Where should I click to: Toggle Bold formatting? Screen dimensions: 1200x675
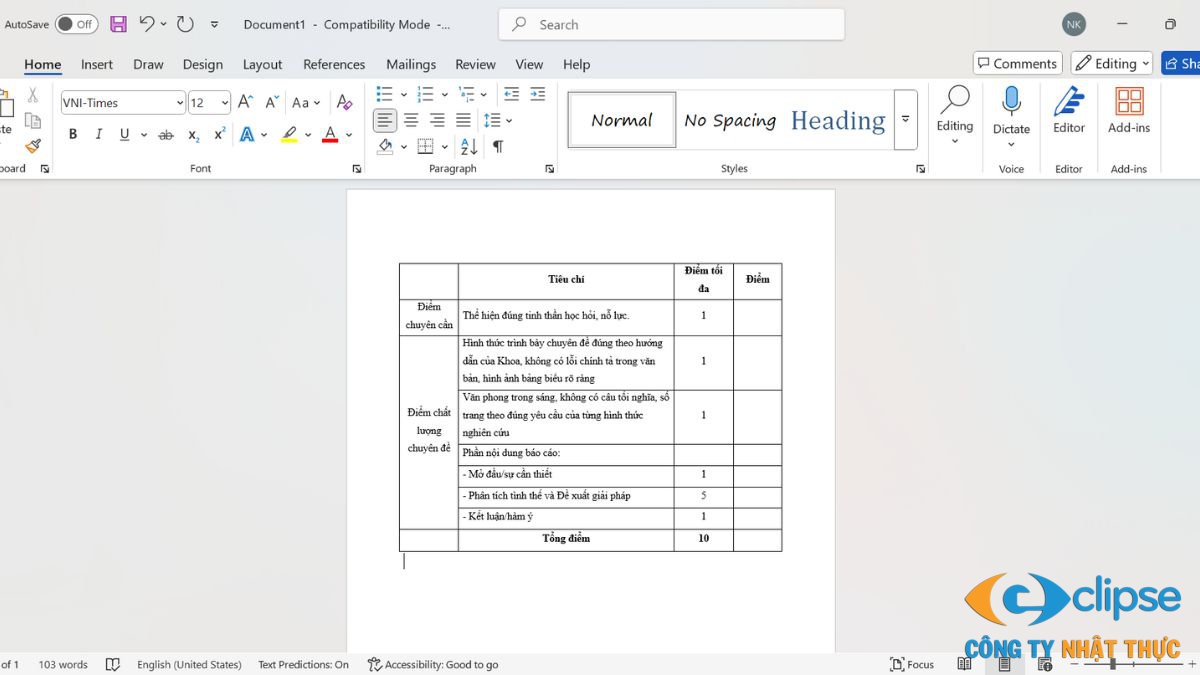point(72,134)
